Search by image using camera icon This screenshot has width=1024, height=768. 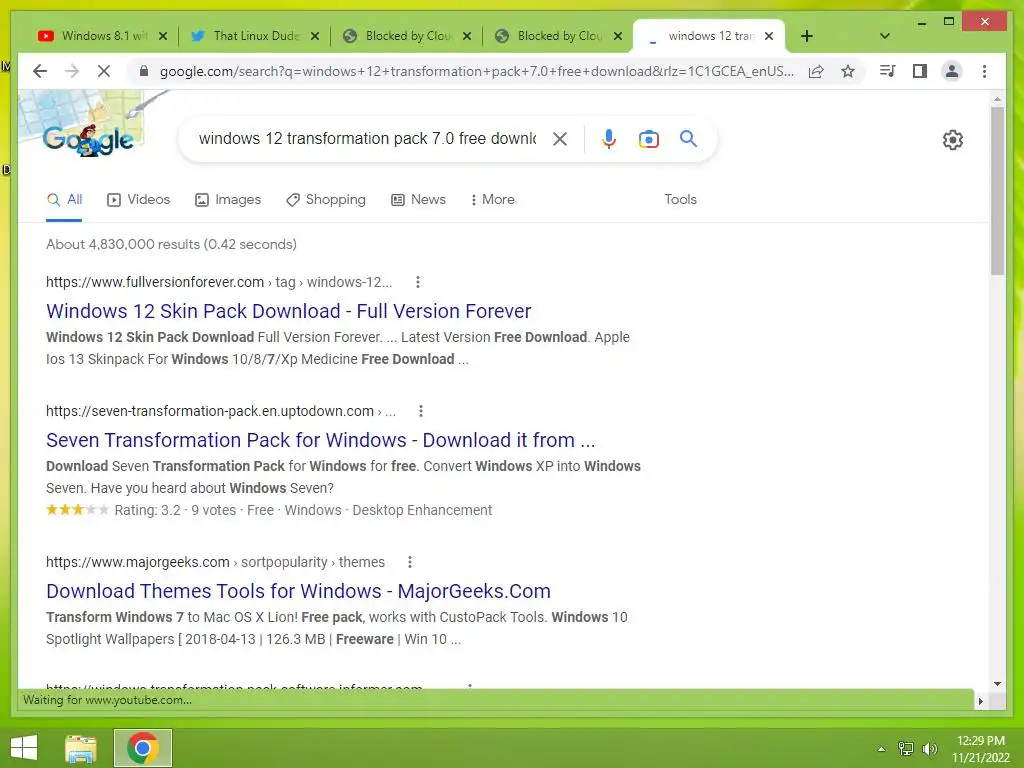[x=648, y=138]
